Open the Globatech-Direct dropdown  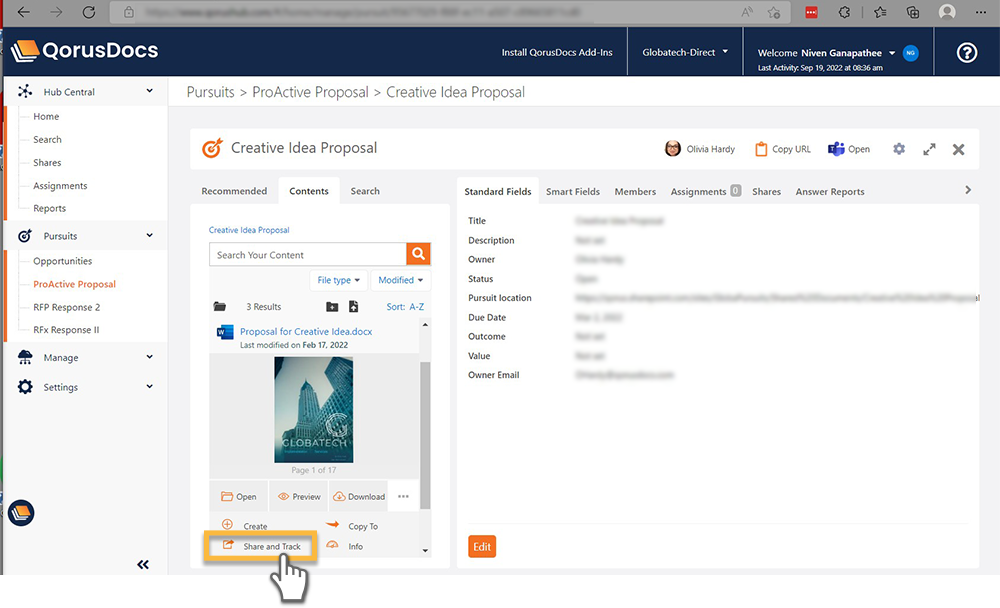685,52
